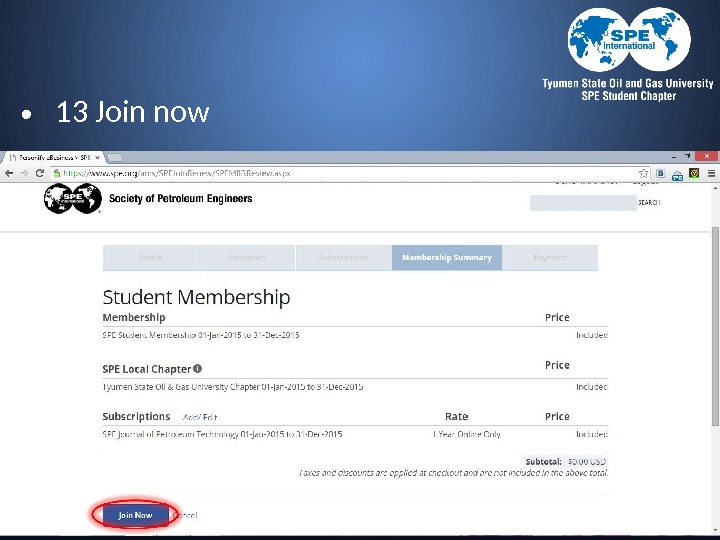This screenshot has width=720, height=540.
Task: Click Included price in the Membership row
Action: (x=592, y=335)
